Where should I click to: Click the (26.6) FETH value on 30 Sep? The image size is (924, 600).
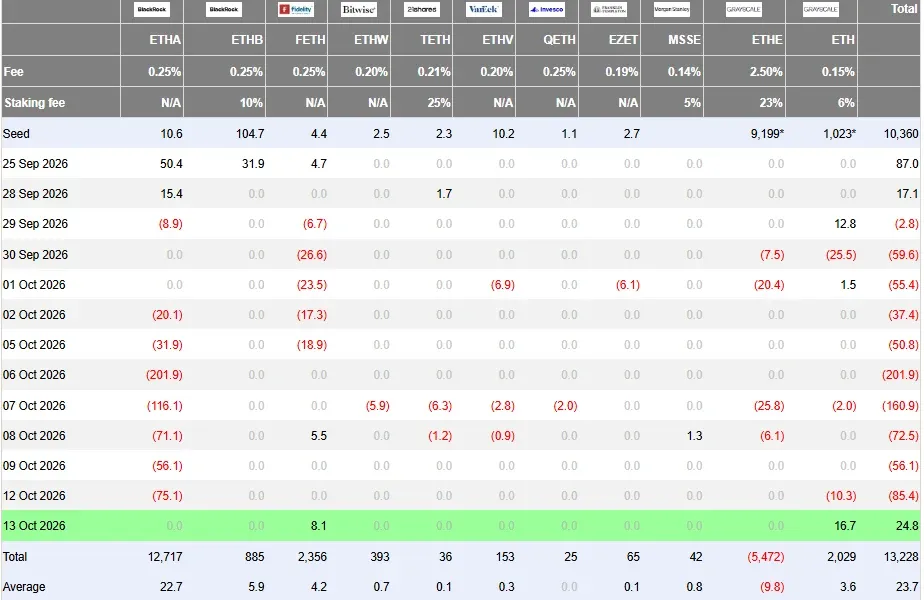312,255
